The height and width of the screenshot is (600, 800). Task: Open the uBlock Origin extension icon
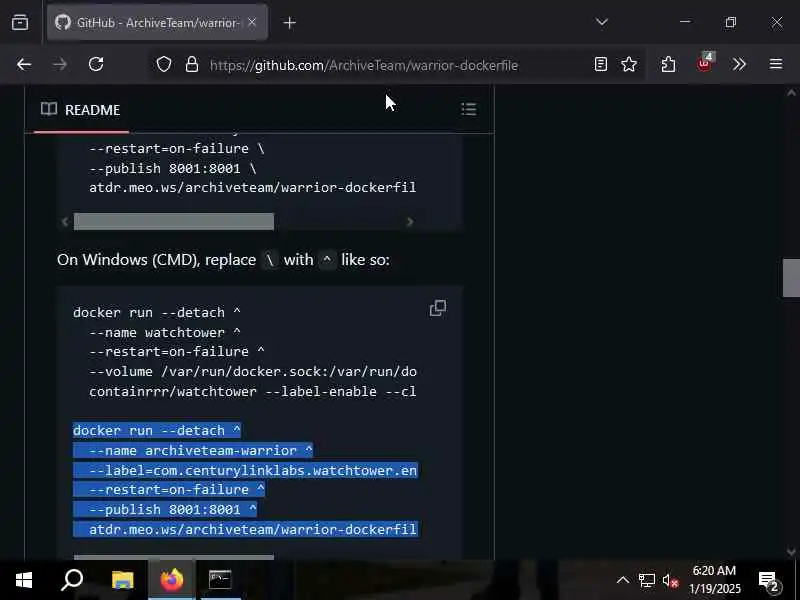coord(705,63)
